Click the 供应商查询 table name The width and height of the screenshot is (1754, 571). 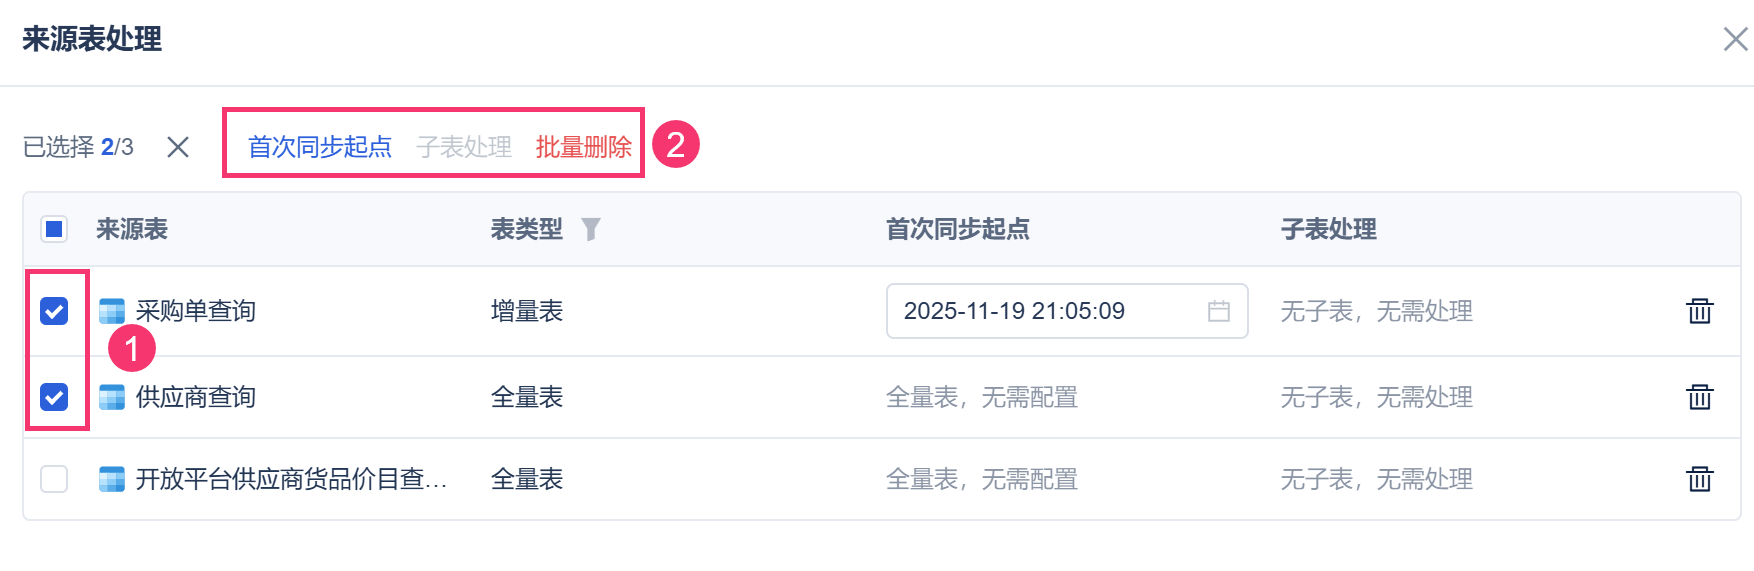click(x=196, y=397)
